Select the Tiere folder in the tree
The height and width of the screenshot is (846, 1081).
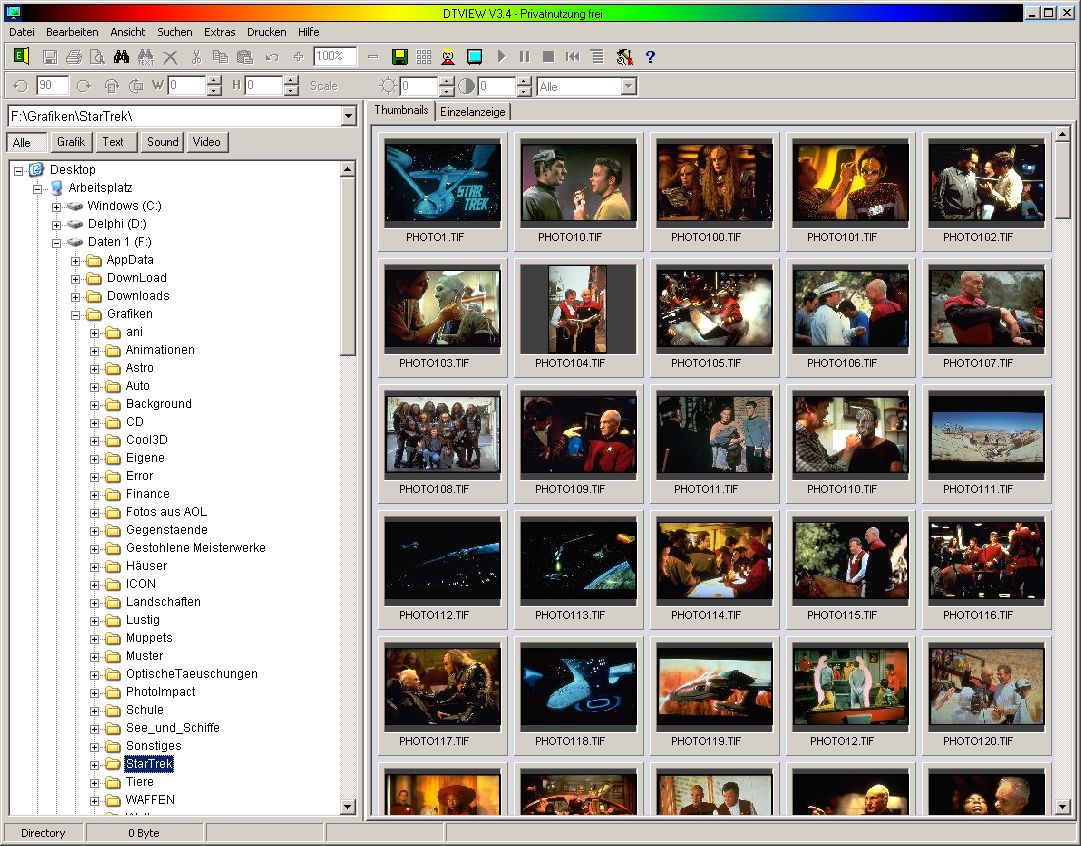tap(139, 782)
